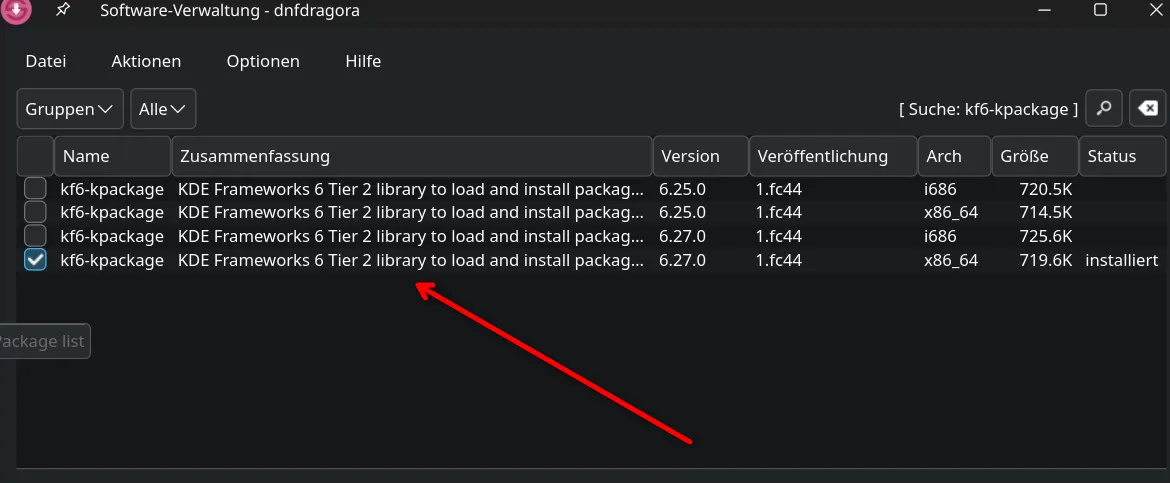Check the kf6-kpackage 6.27.0 i686 checkbox
1170x483 pixels.
point(35,236)
